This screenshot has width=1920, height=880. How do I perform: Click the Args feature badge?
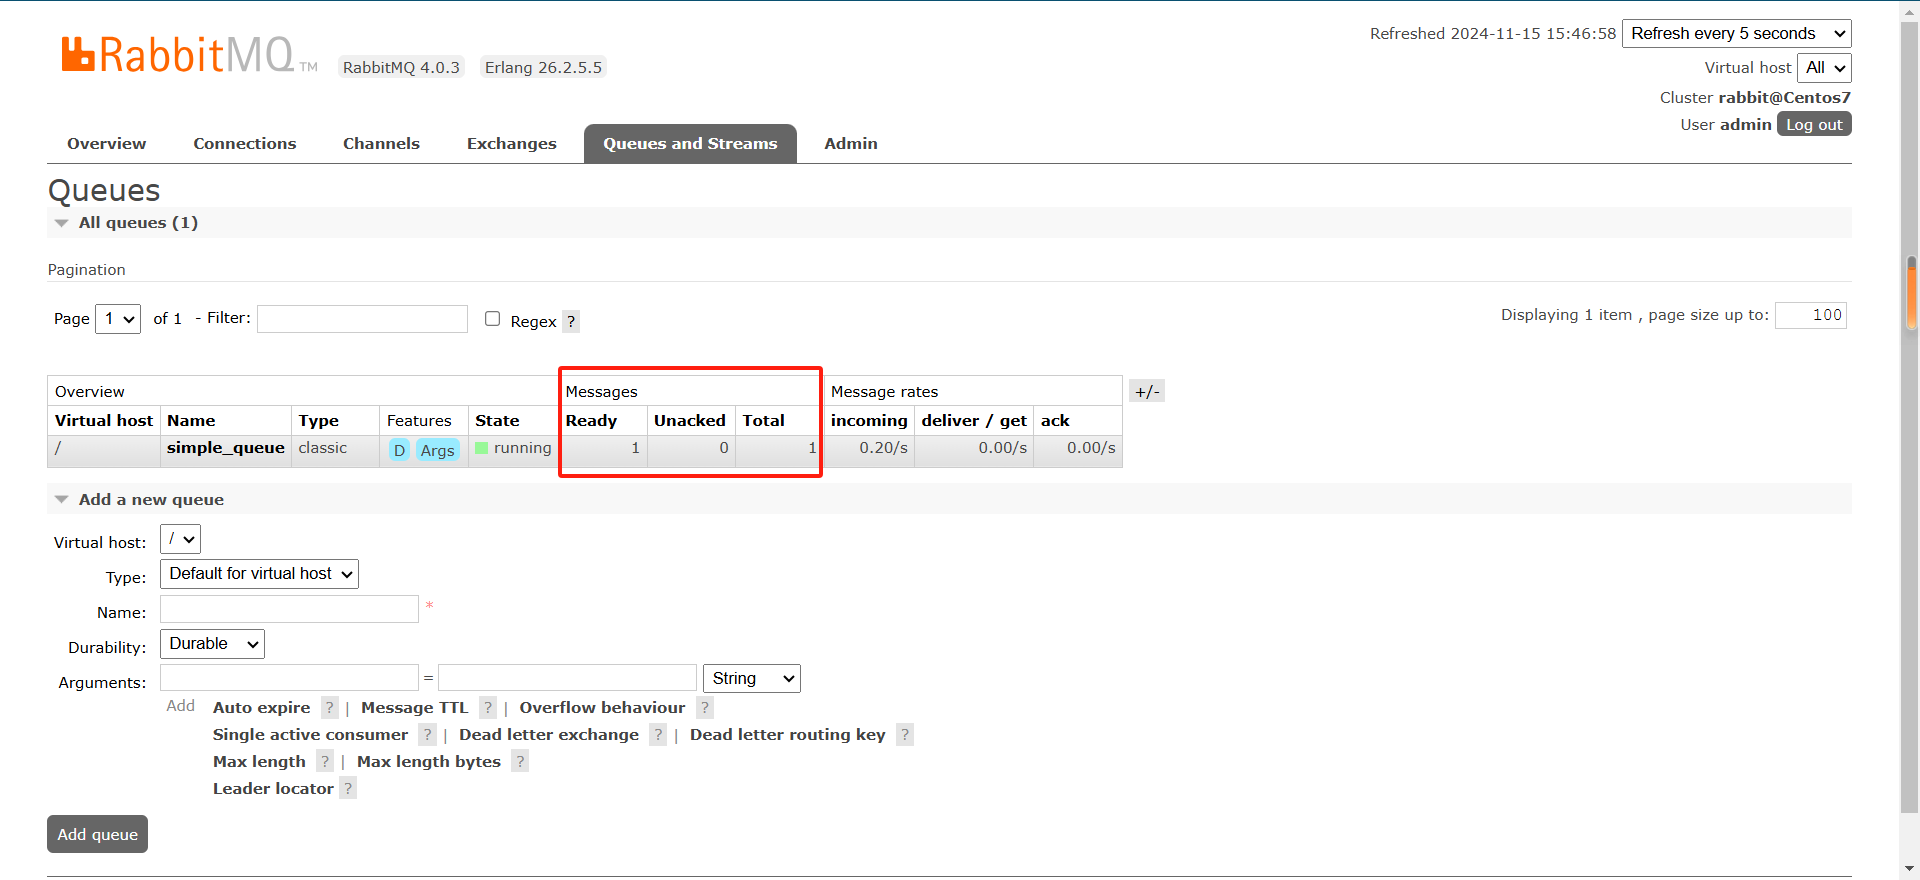tap(437, 450)
